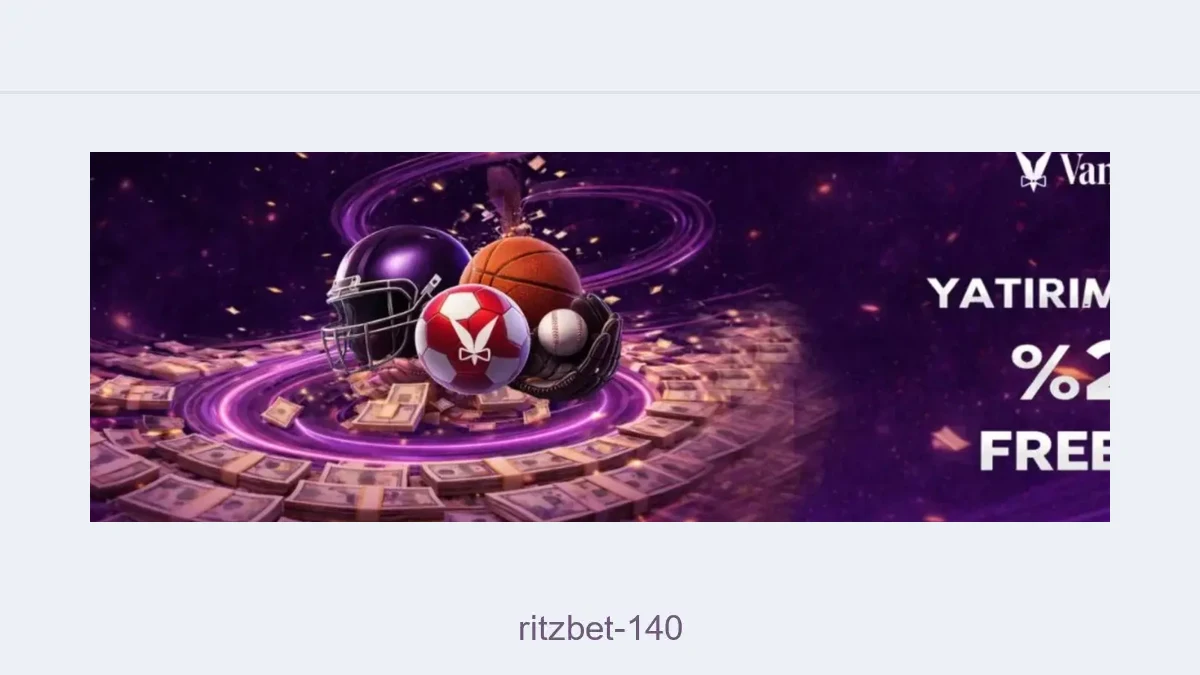Click the YATIRIM text on banner

click(x=1018, y=293)
